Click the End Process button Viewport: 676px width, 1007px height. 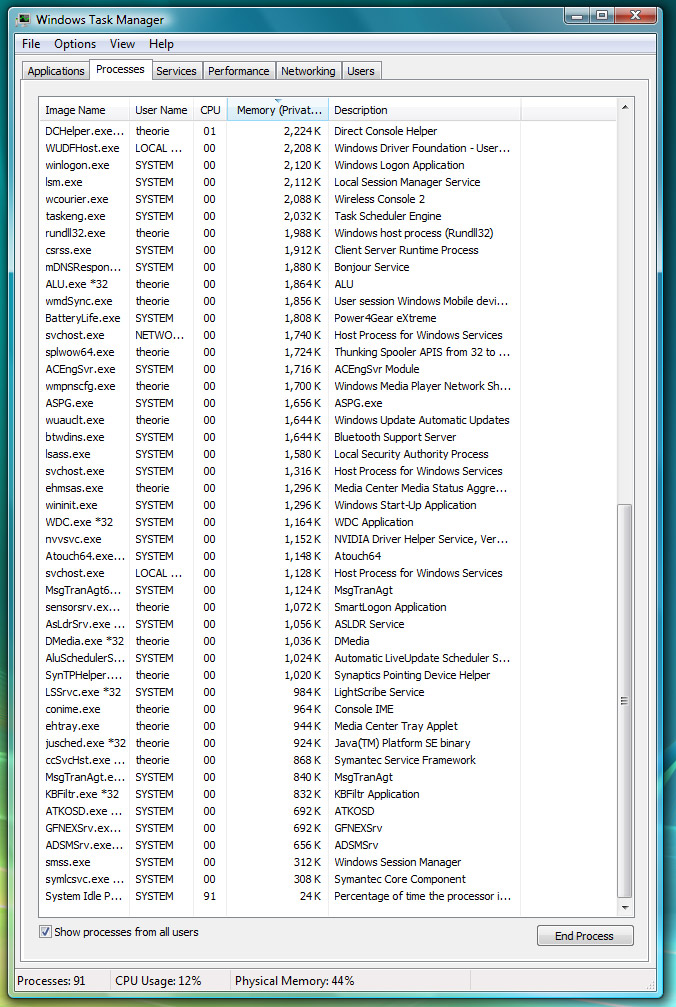pos(585,936)
